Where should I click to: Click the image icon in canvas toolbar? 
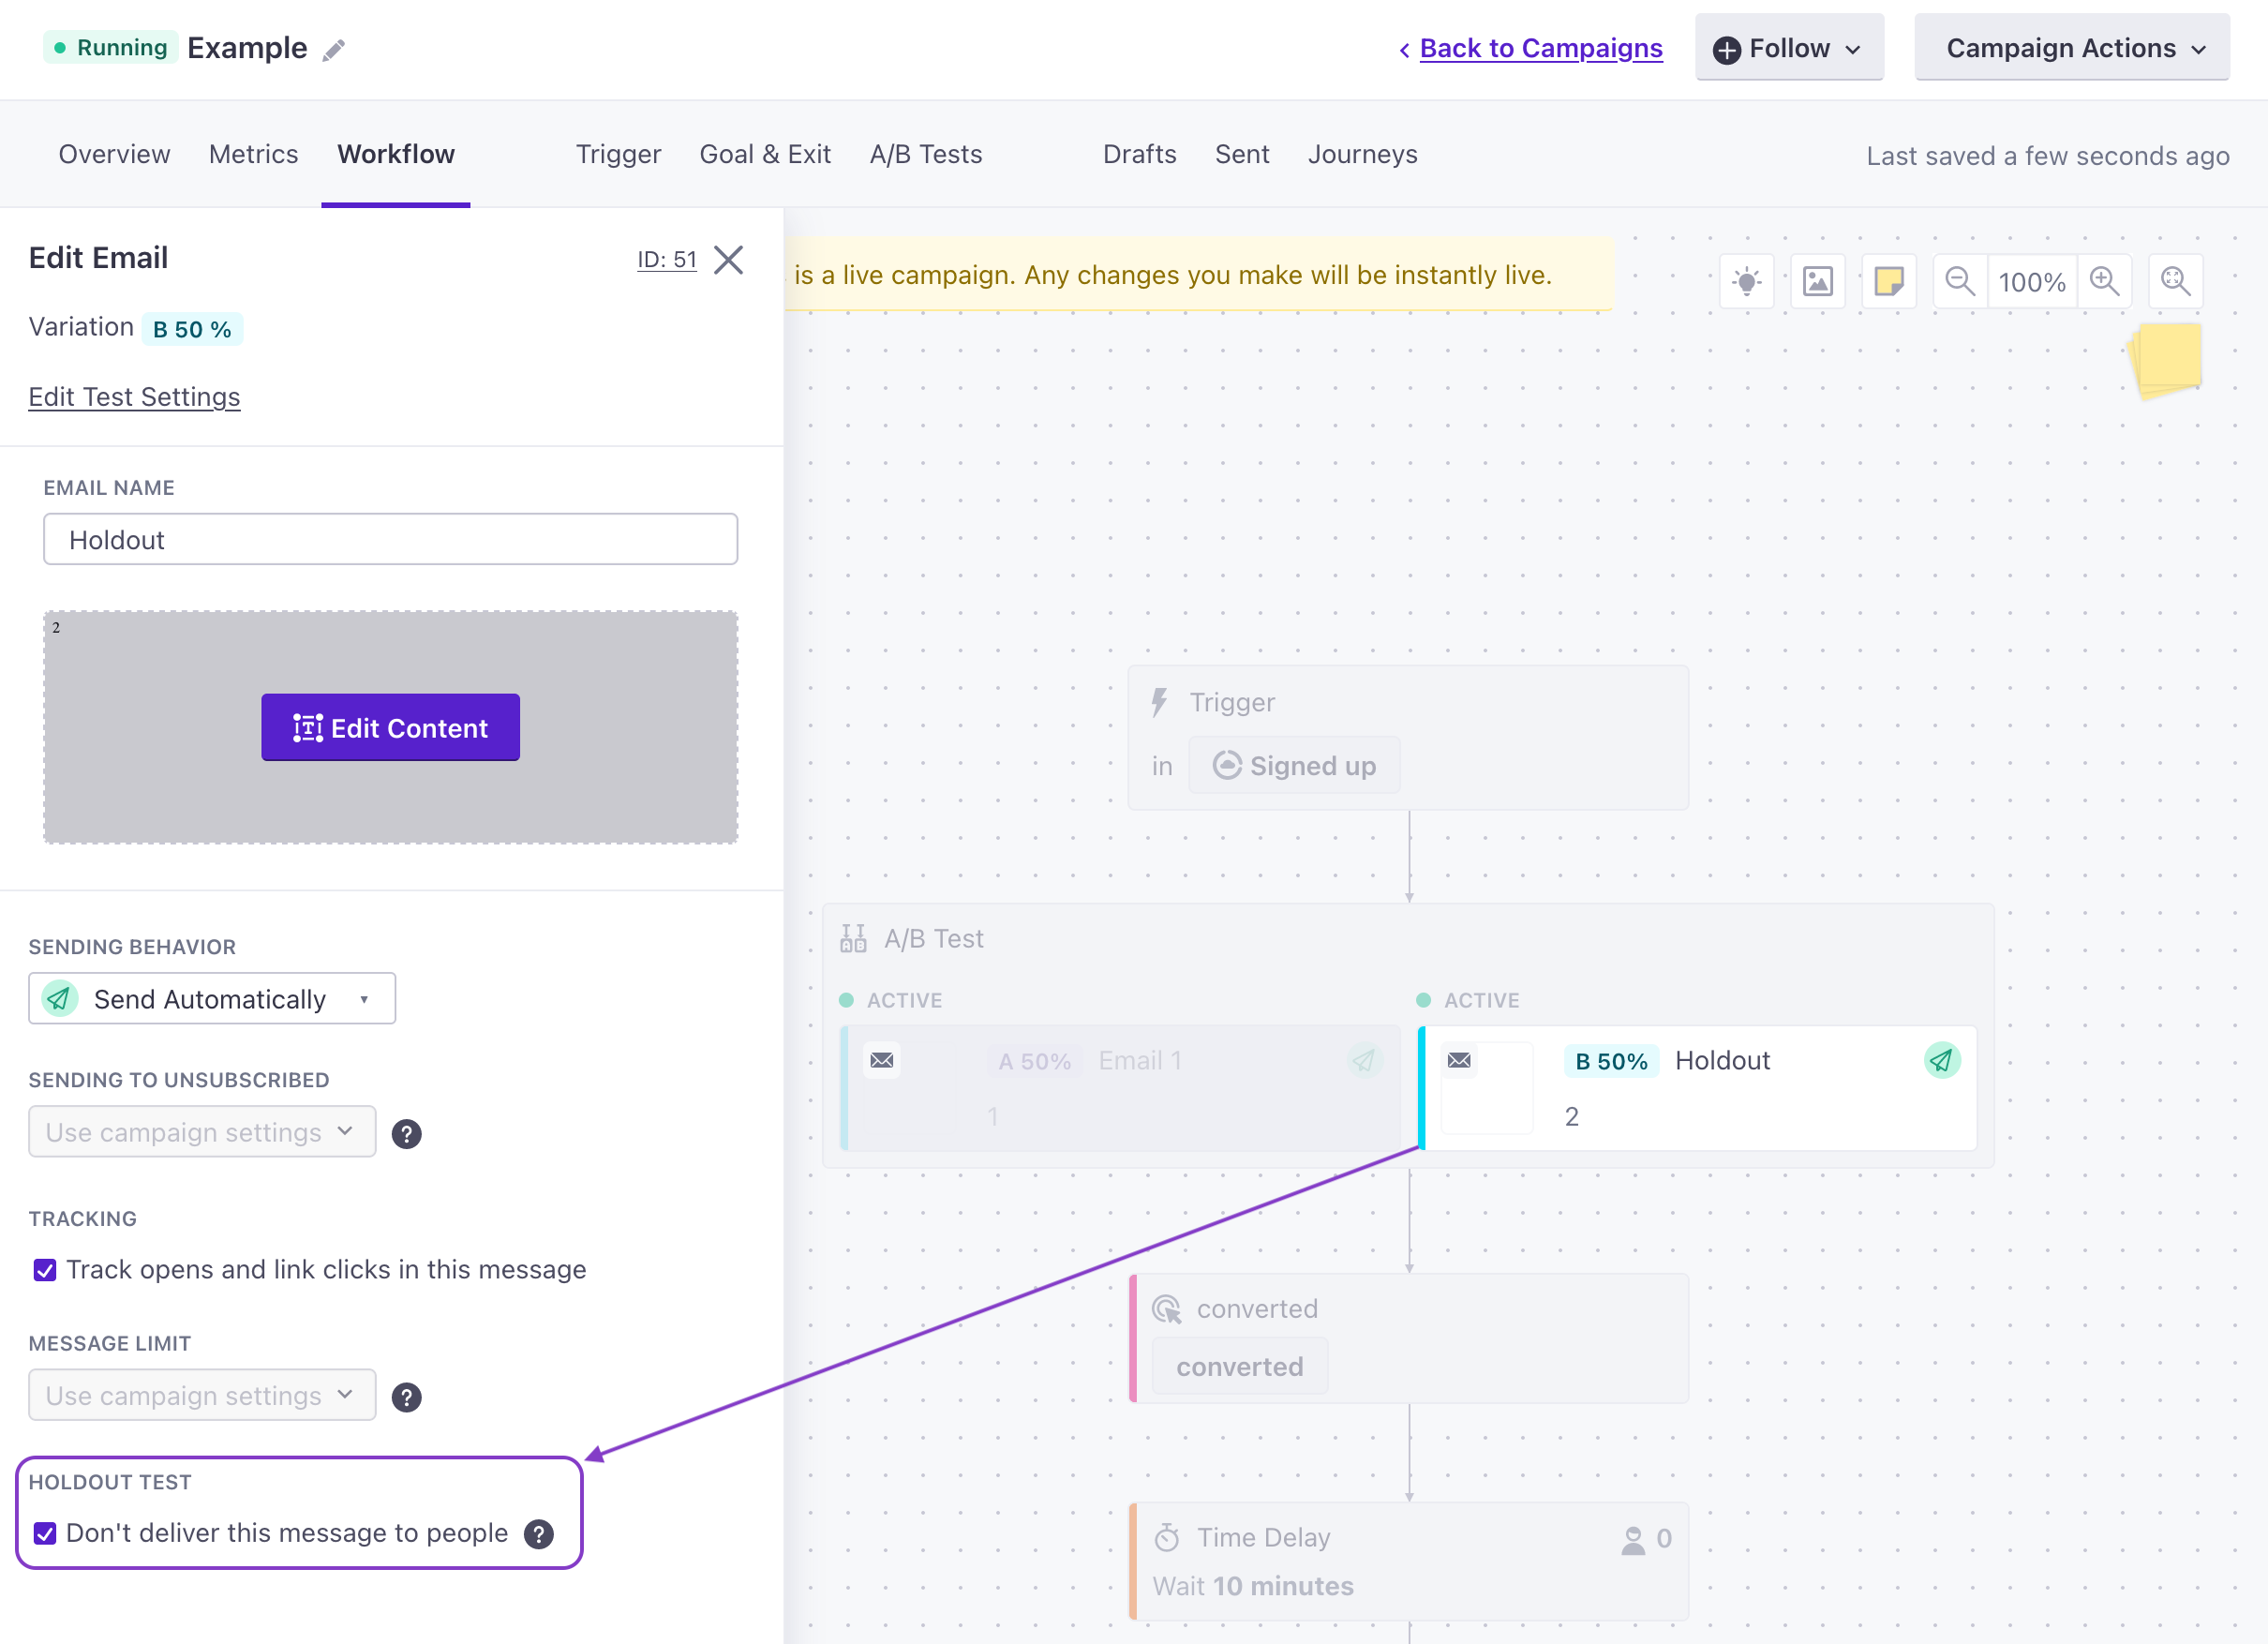1817,282
